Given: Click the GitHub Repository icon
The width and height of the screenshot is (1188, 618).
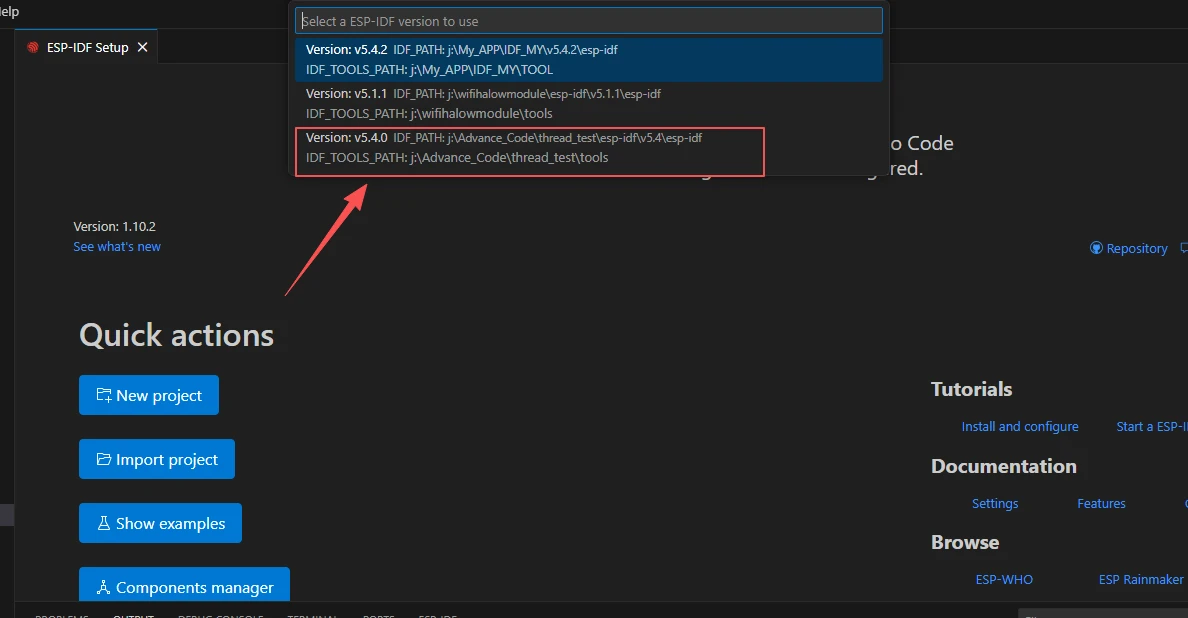Looking at the screenshot, I should click(1096, 248).
